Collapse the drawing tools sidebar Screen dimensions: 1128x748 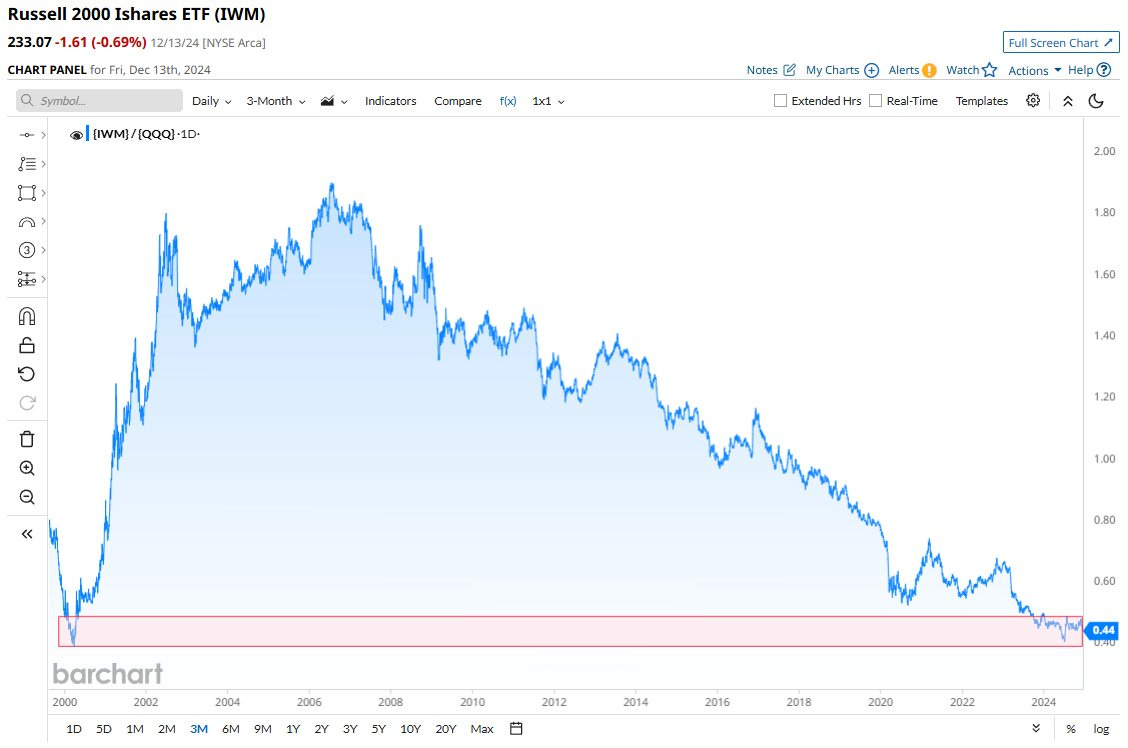coord(27,534)
